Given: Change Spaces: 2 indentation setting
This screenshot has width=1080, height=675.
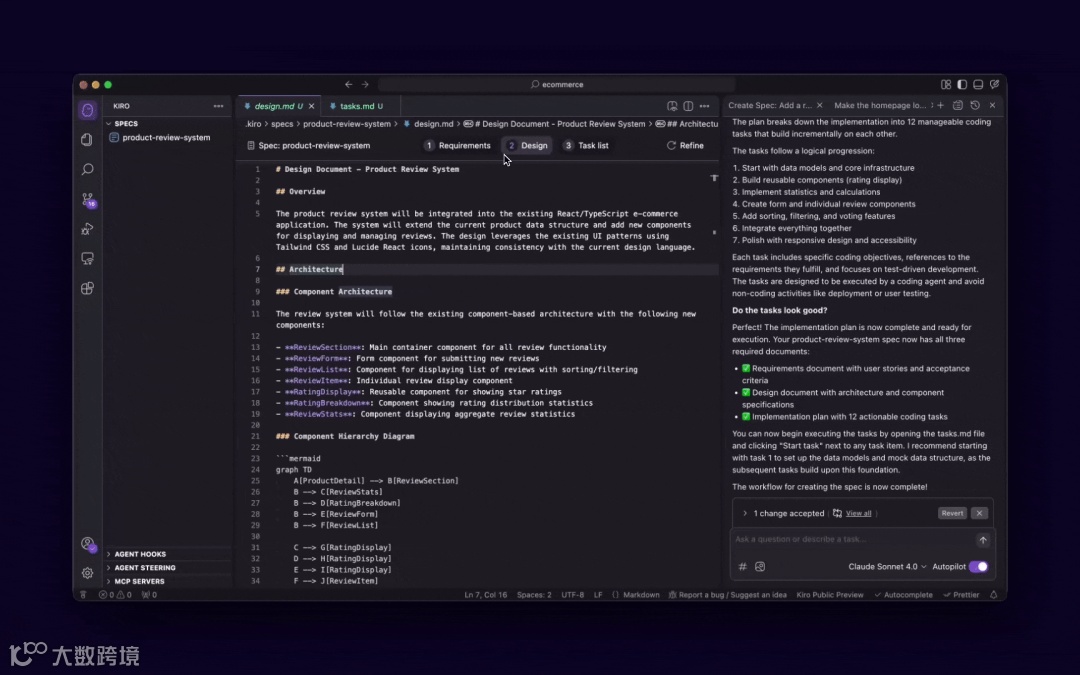Looking at the screenshot, I should (x=534, y=595).
